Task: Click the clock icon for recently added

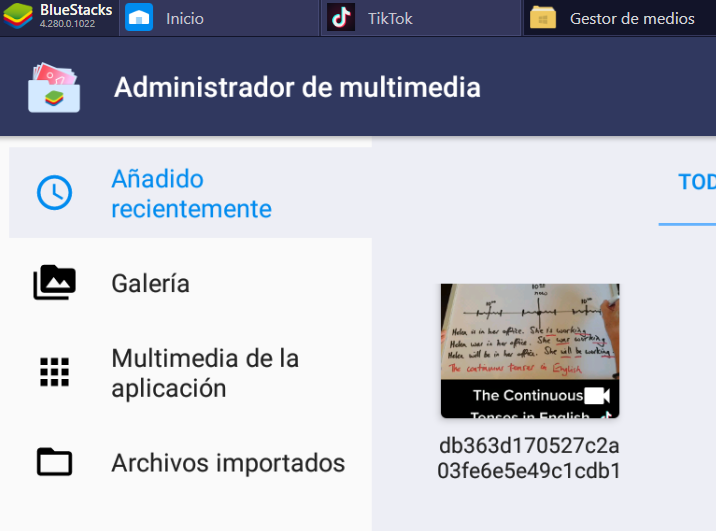Action: coord(54,192)
